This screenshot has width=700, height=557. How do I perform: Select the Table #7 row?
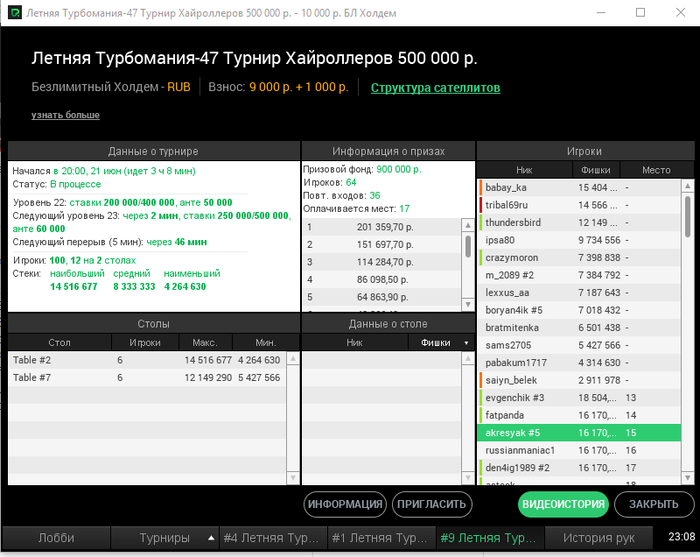[147, 378]
